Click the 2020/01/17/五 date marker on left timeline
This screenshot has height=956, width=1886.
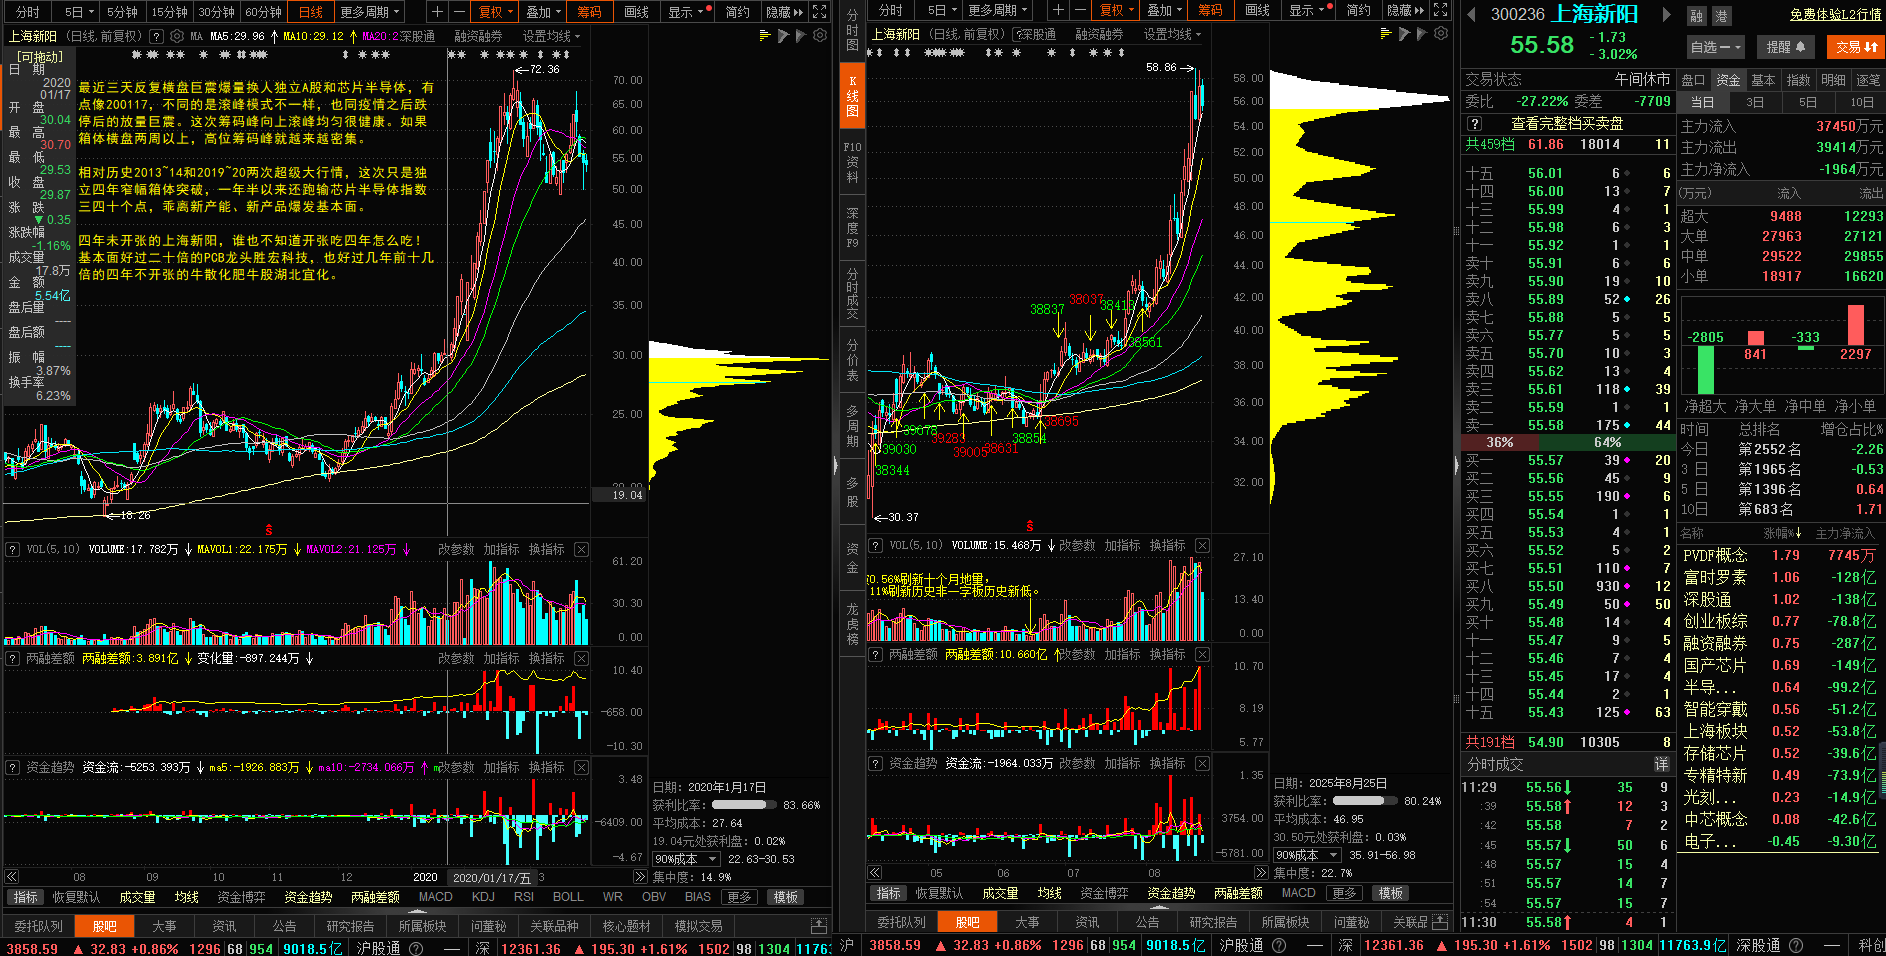pos(491,877)
